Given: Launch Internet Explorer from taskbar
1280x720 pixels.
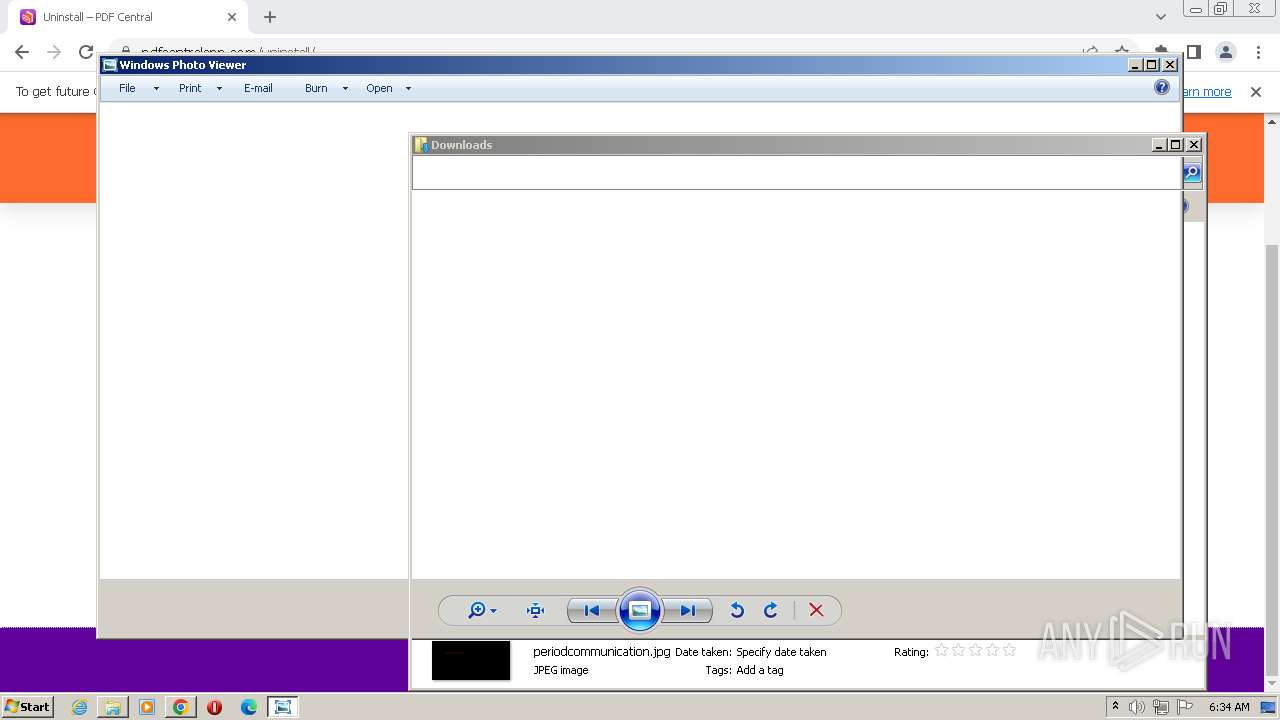Looking at the screenshot, I should point(79,707).
